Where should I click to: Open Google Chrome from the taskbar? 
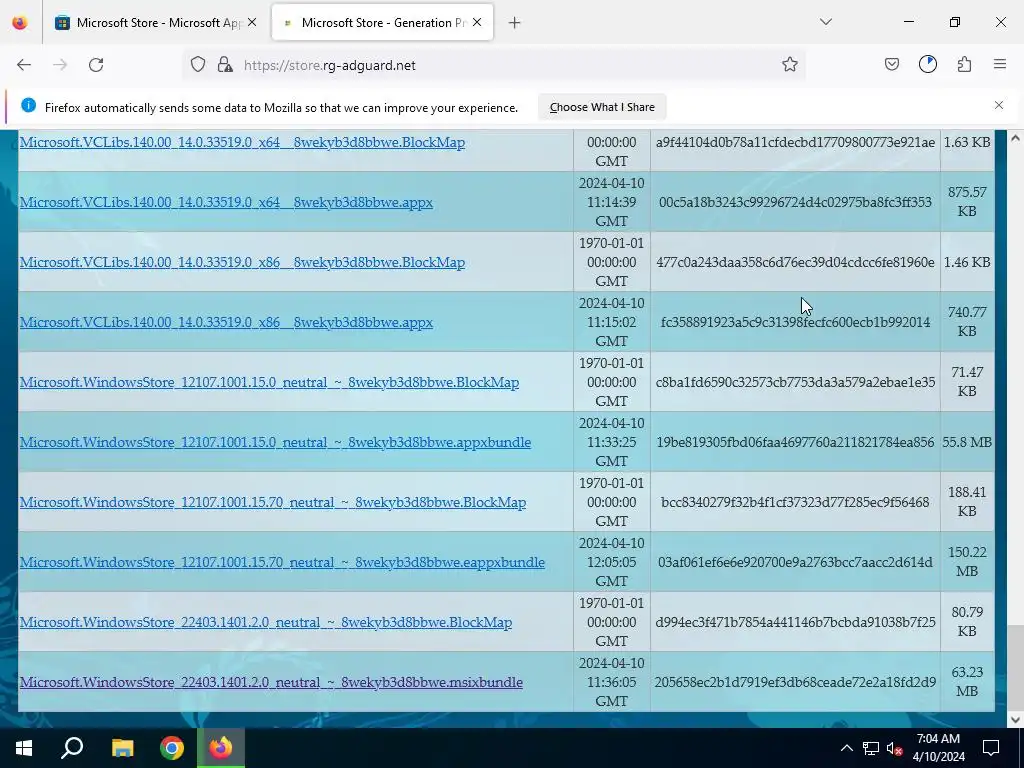click(172, 748)
